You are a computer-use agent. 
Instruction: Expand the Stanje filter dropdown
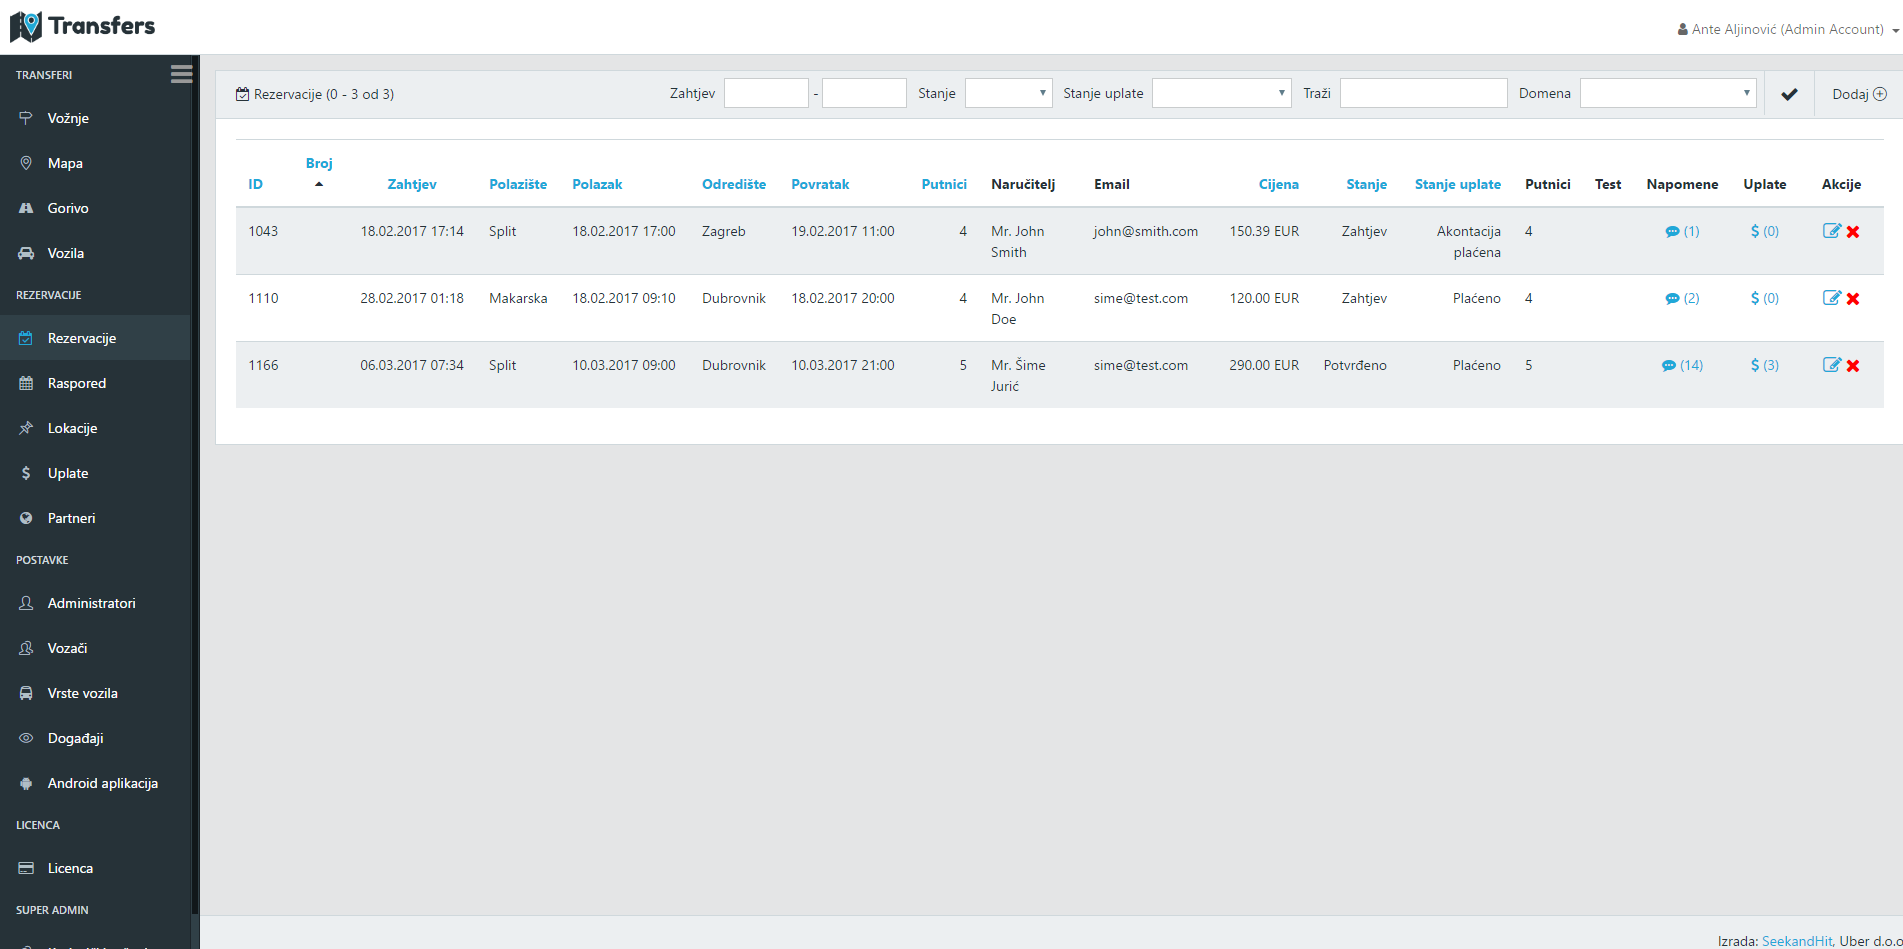pos(1008,93)
